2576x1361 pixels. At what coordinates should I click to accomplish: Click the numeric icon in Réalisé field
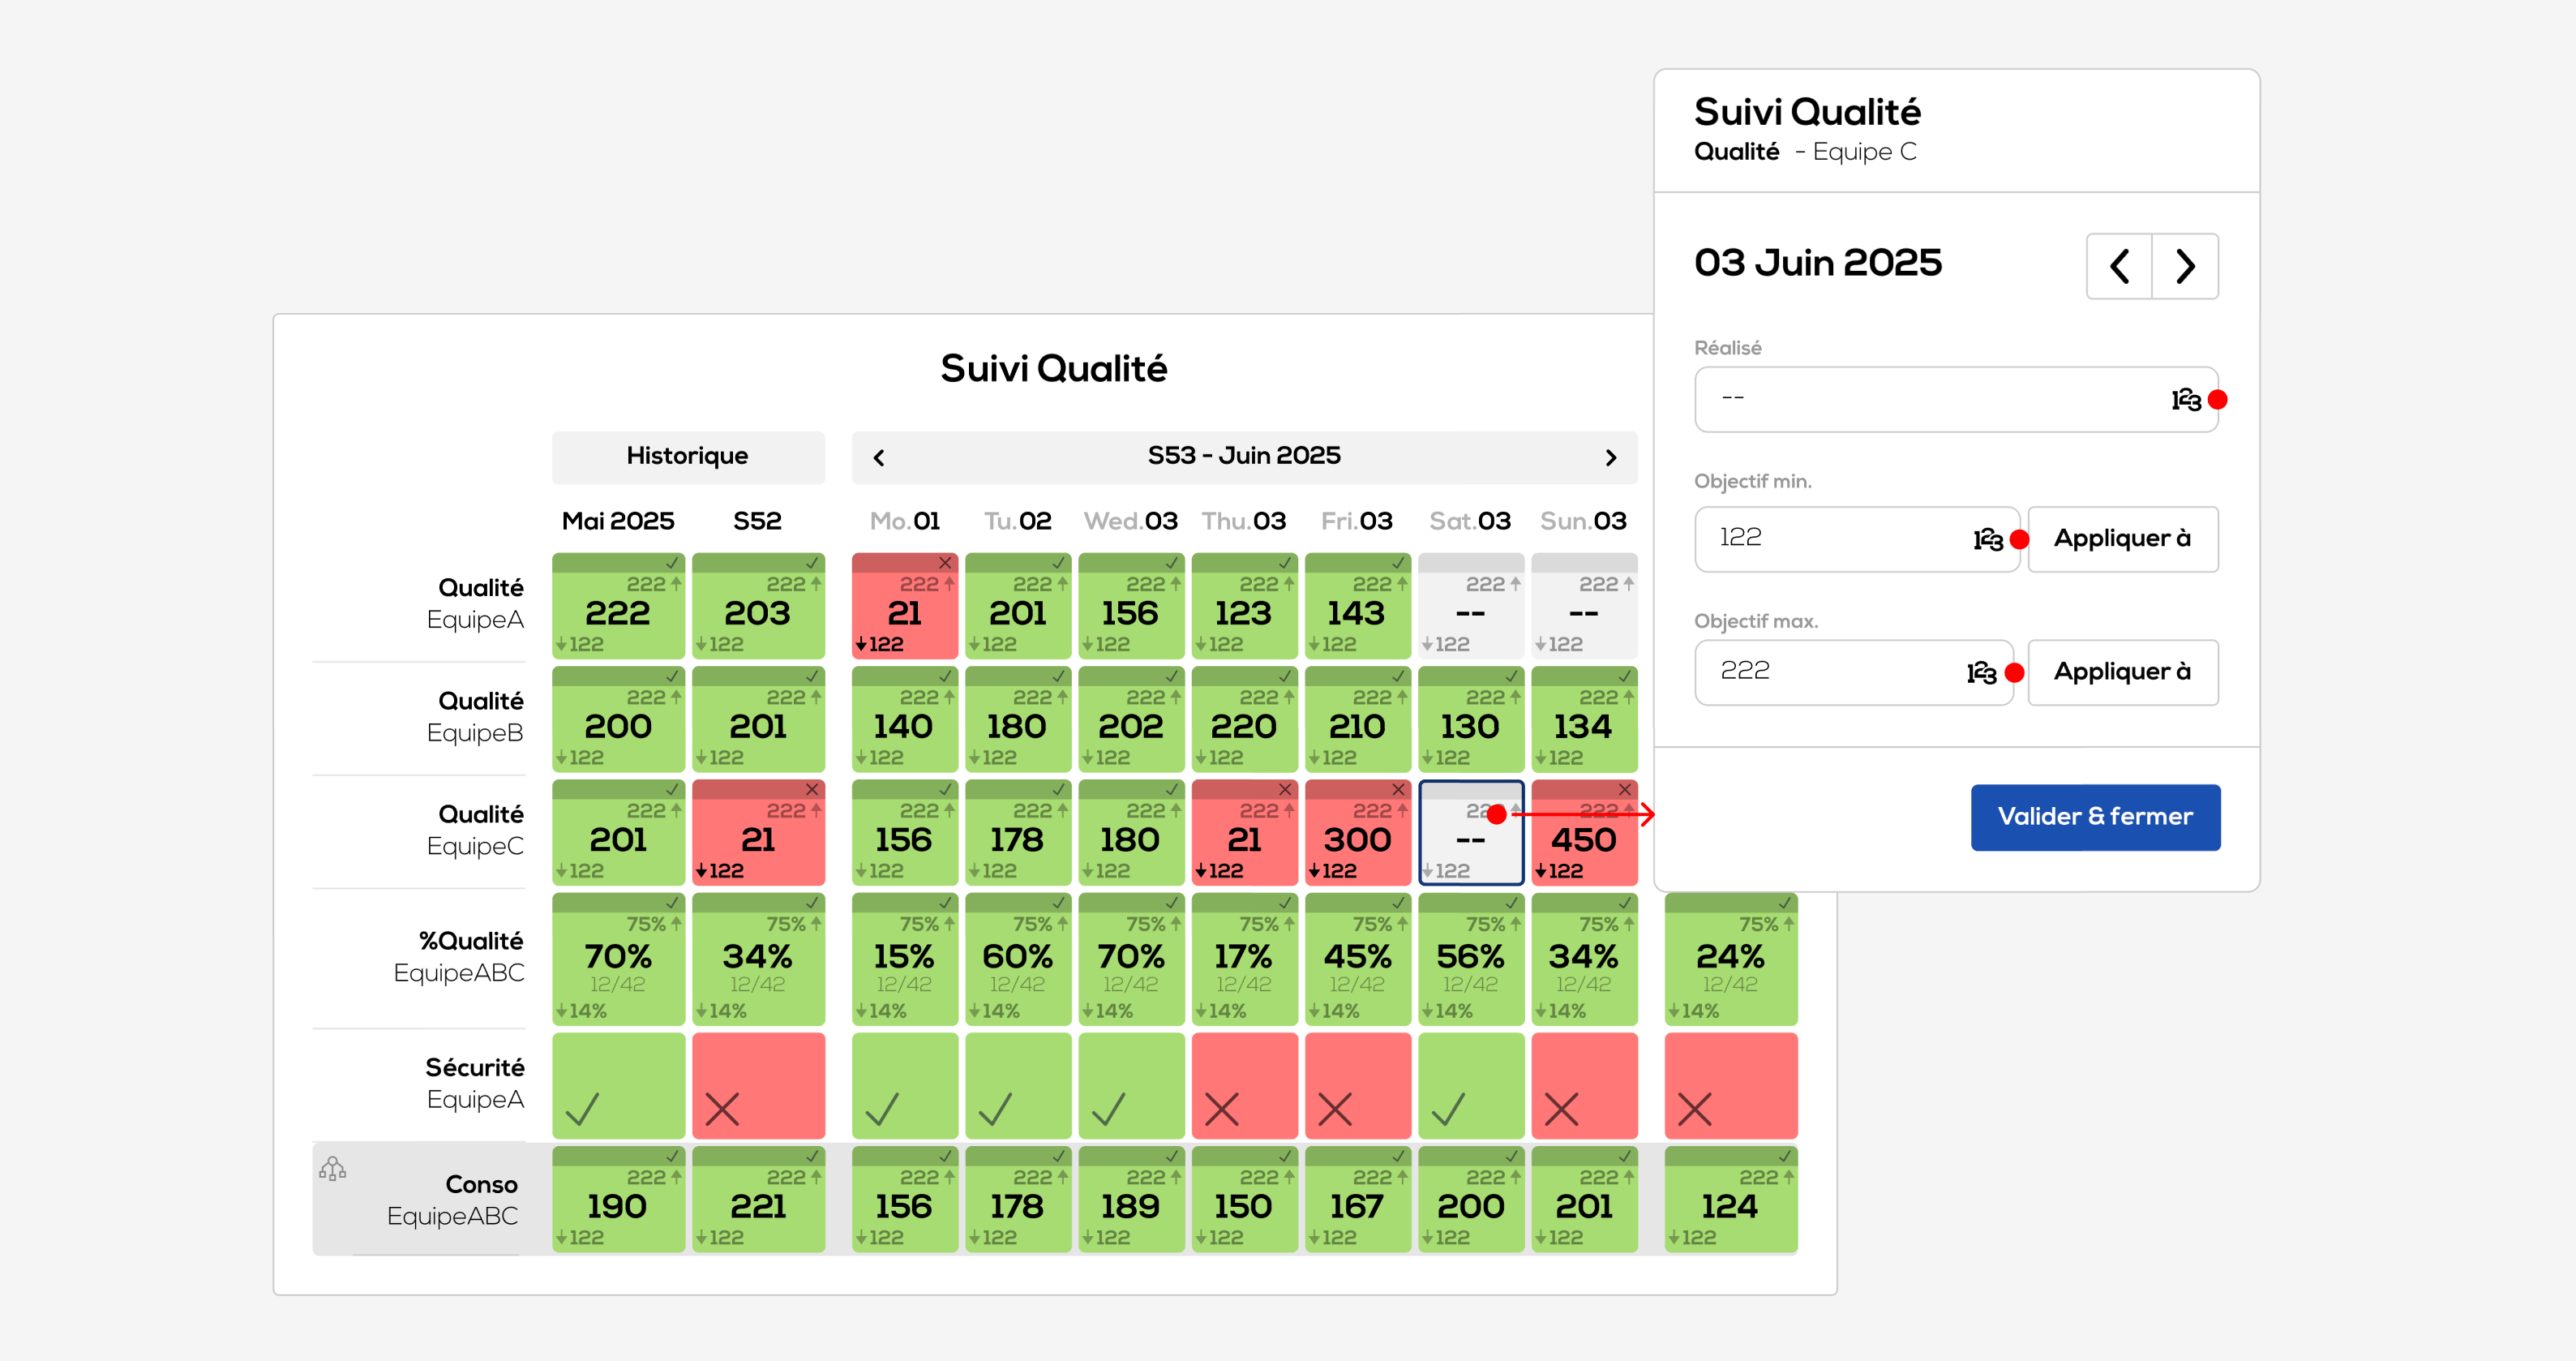point(2185,400)
